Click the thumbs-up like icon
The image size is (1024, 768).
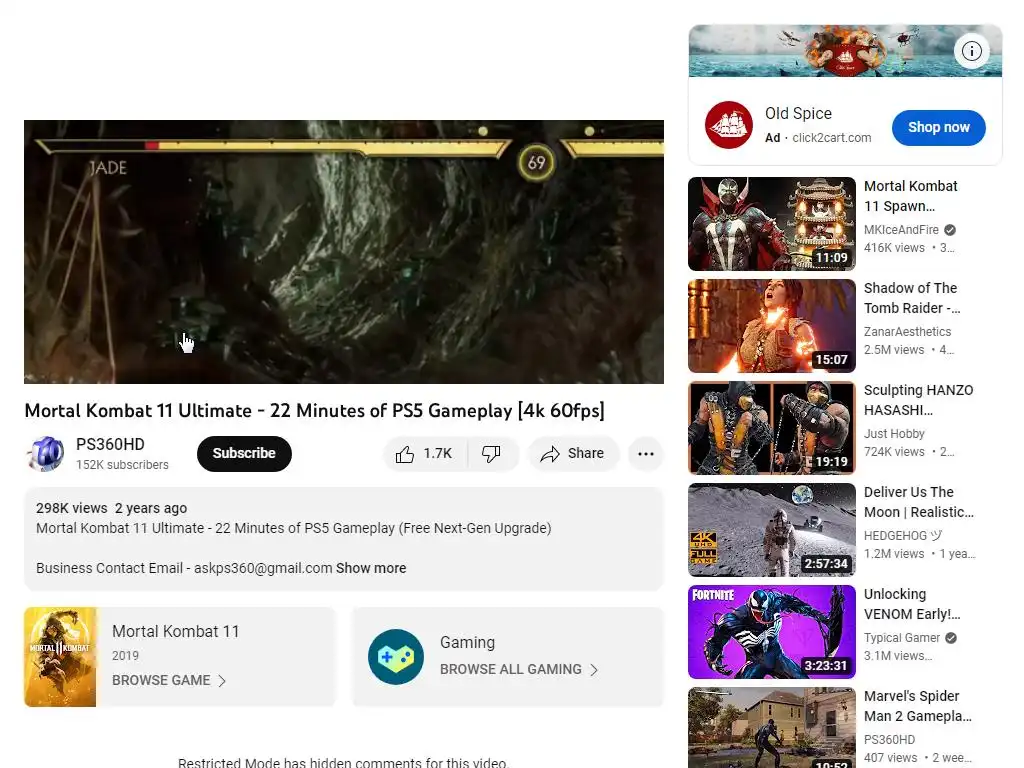coord(405,454)
